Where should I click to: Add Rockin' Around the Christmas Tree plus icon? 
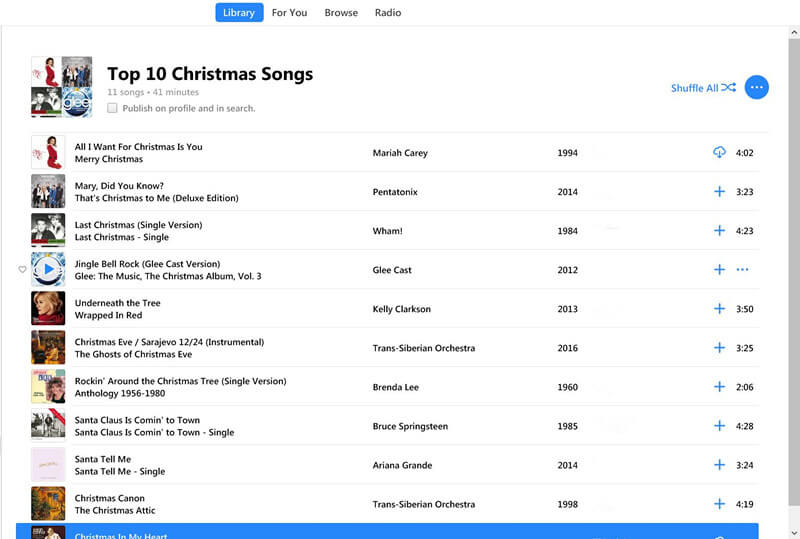click(719, 387)
